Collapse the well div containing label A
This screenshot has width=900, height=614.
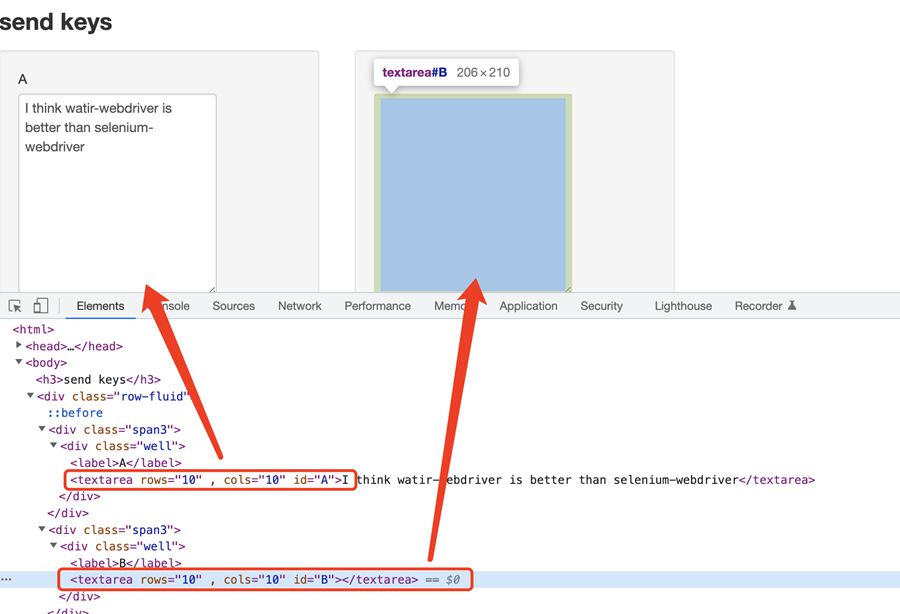point(53,446)
